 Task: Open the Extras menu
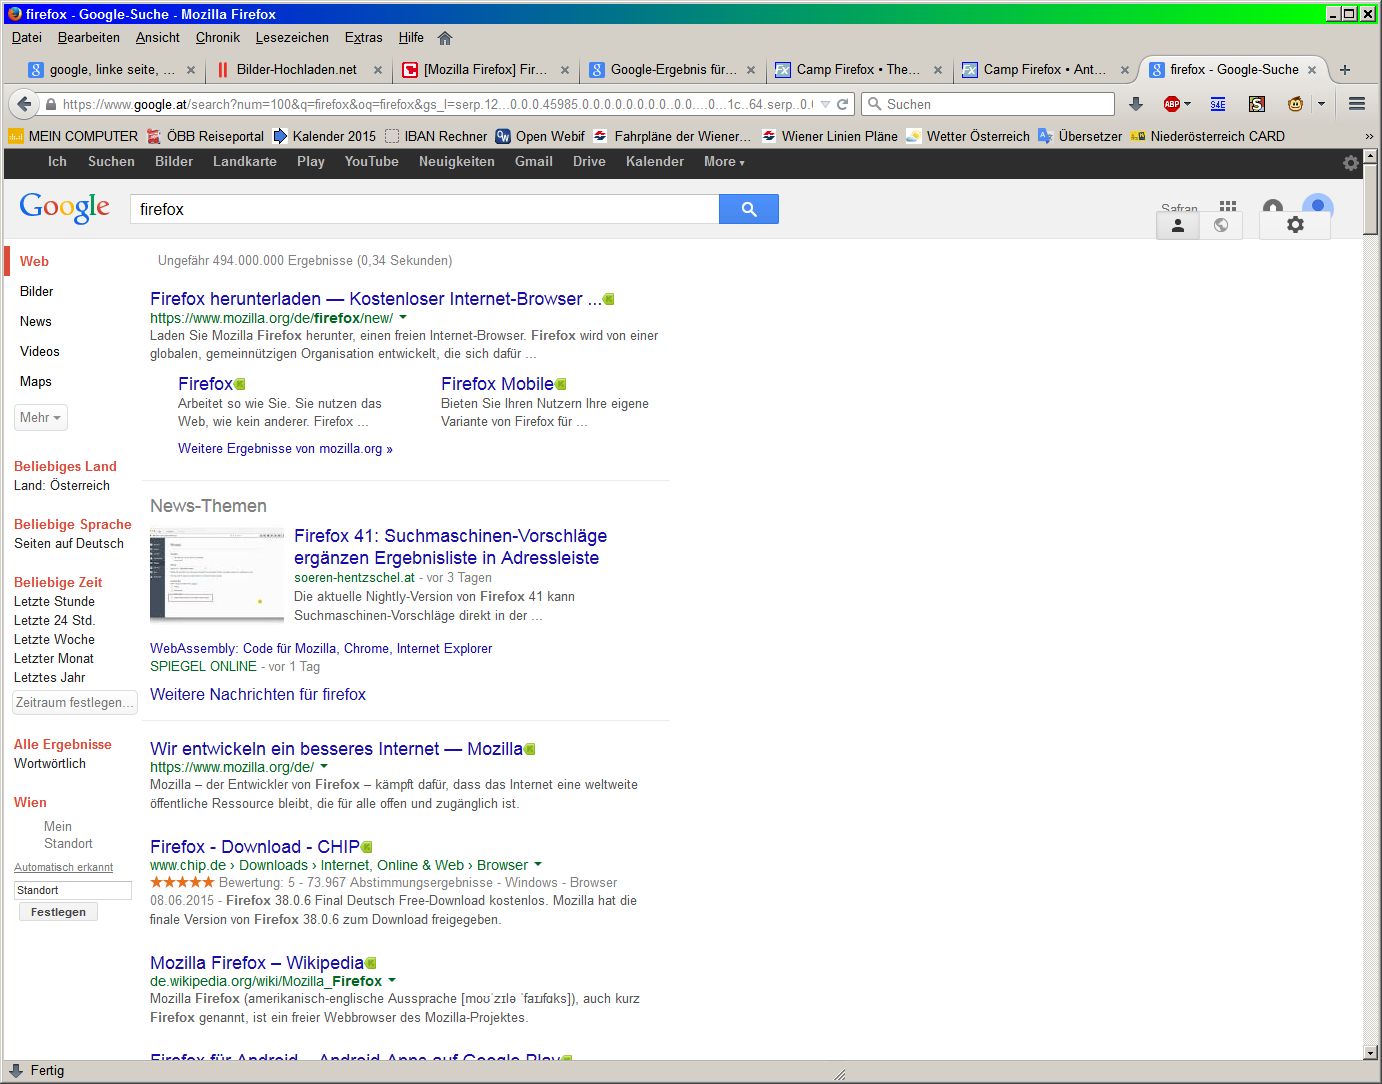(x=364, y=38)
